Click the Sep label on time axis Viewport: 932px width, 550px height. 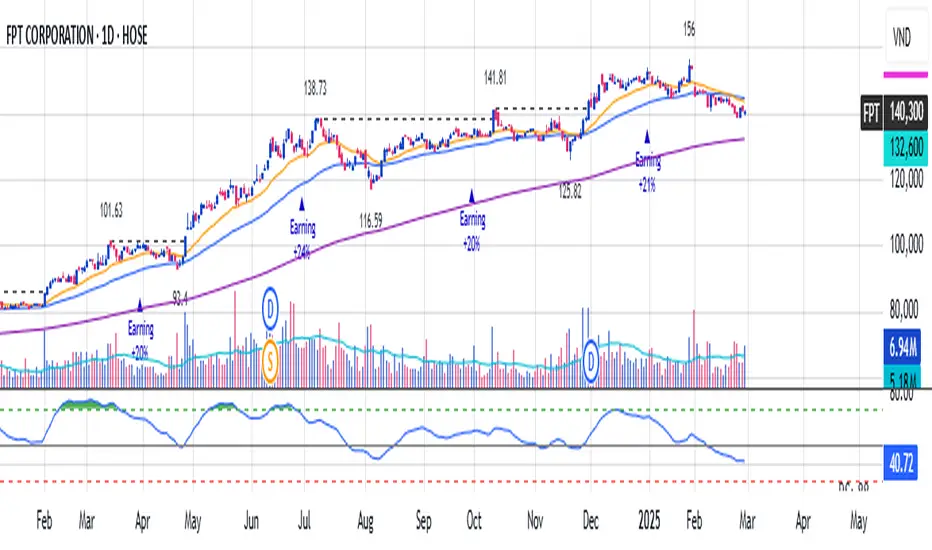(423, 521)
